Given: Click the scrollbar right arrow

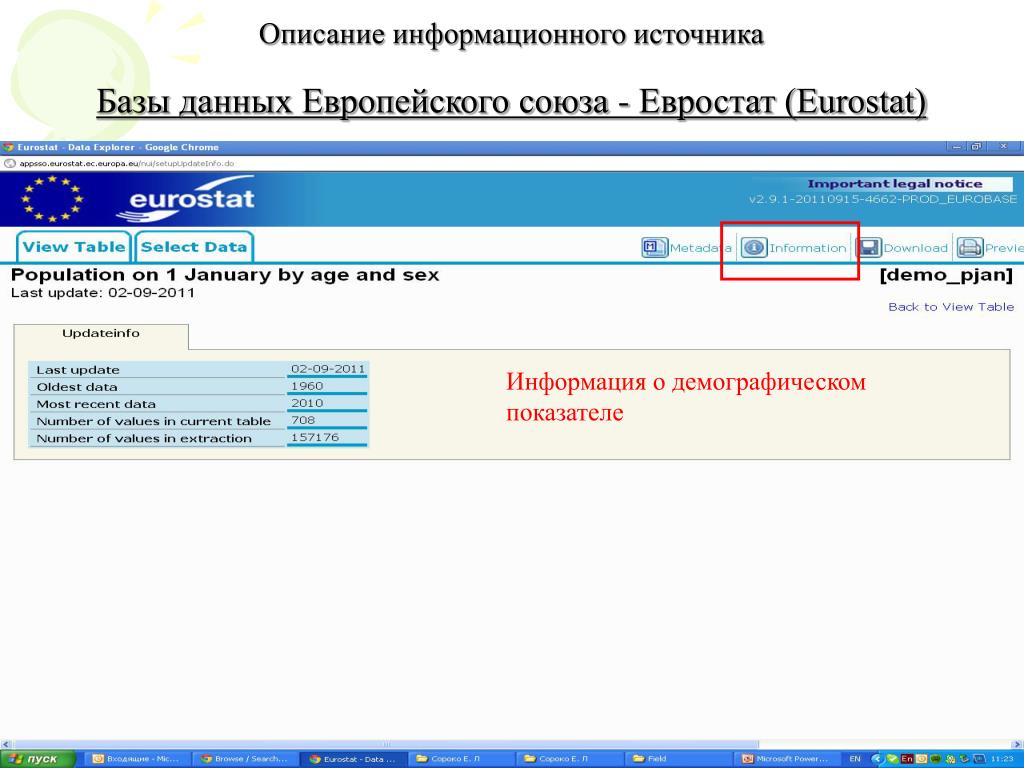Looking at the screenshot, I should click(x=1017, y=744).
